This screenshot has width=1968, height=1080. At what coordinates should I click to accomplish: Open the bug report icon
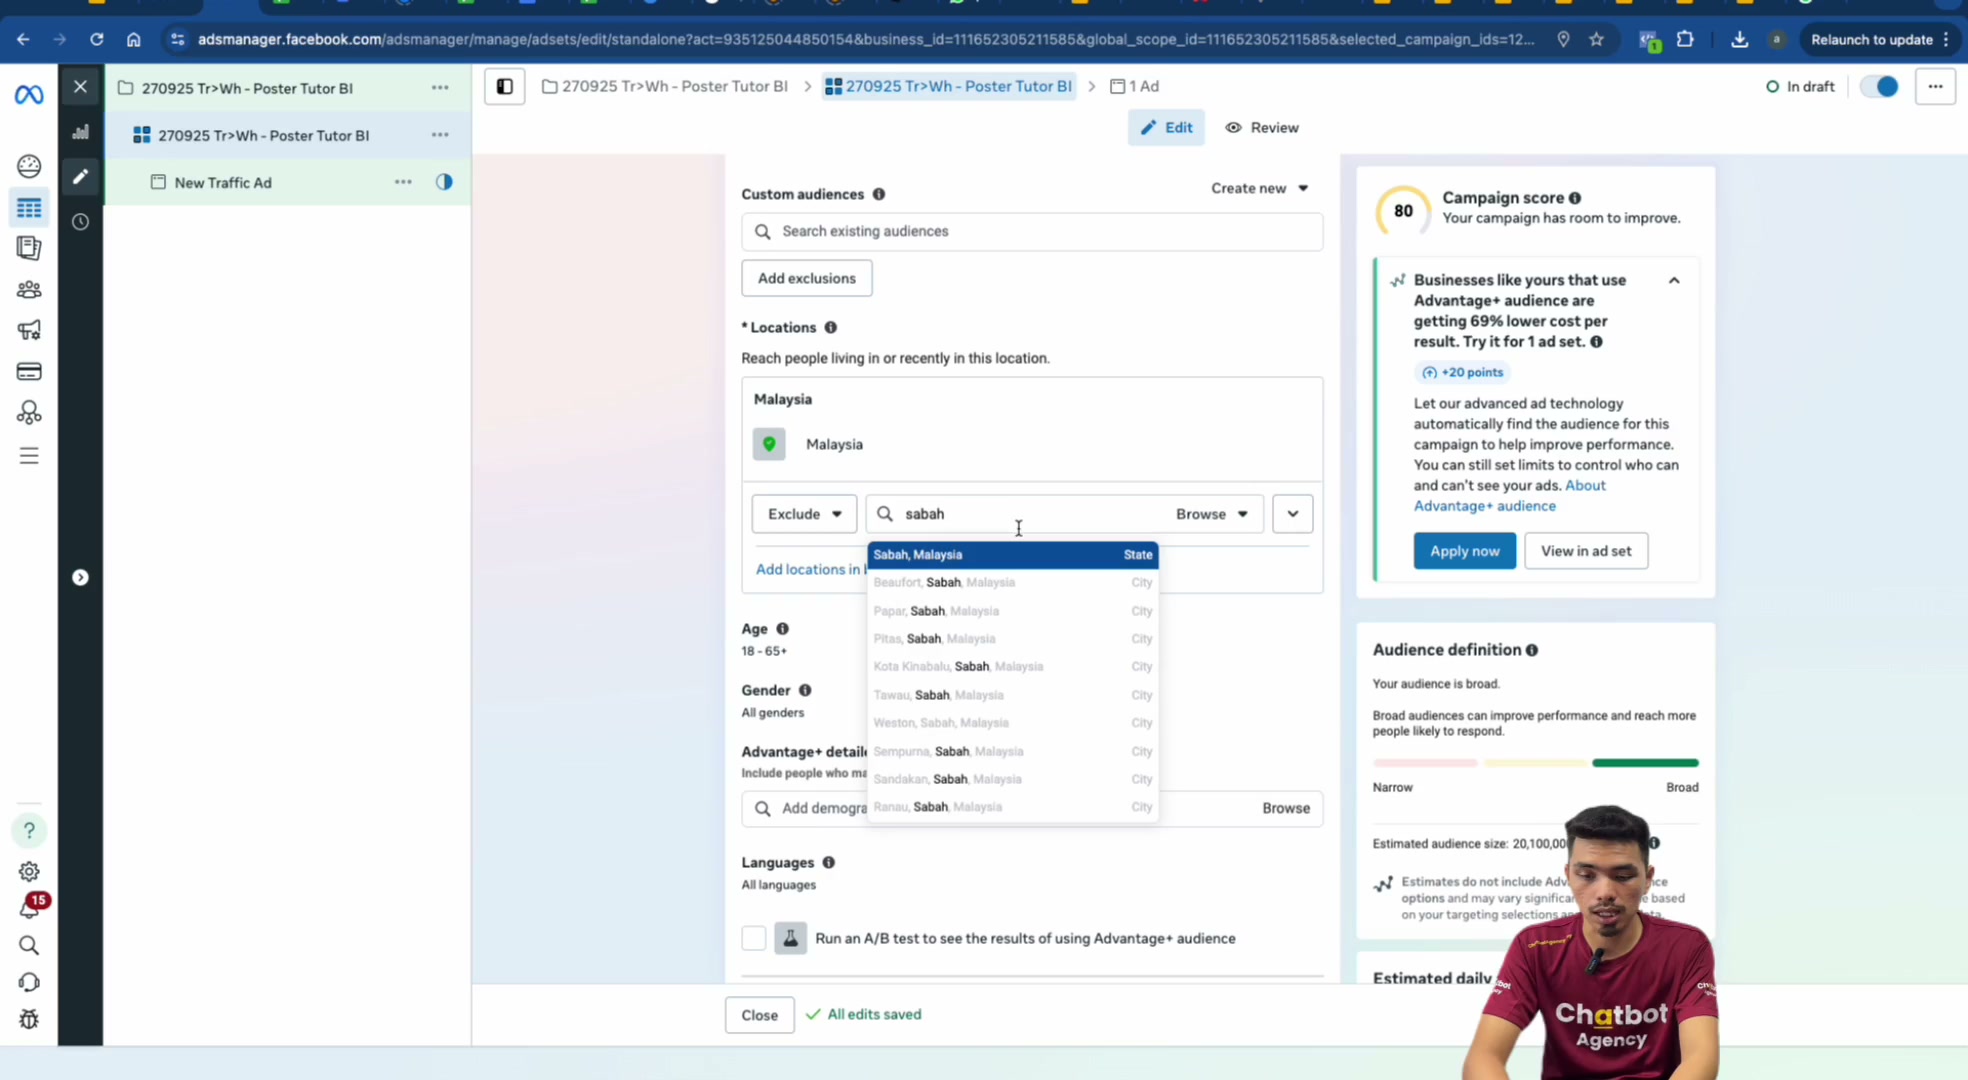click(x=29, y=1020)
